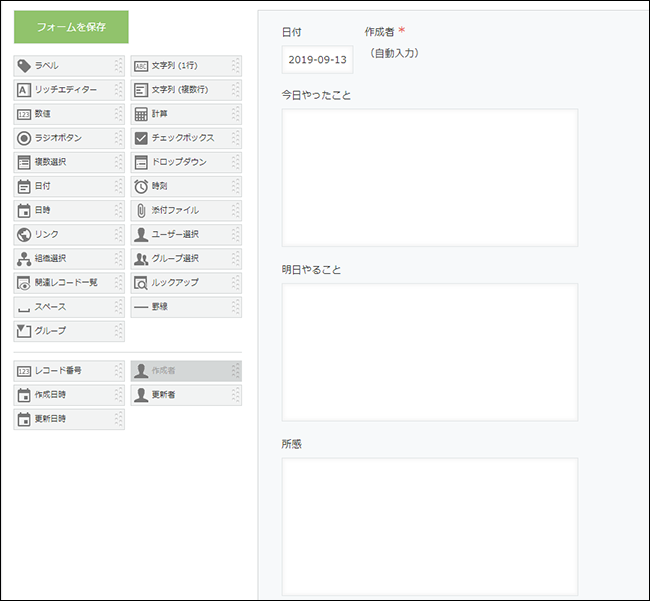This screenshot has width=650, height=601.
Task: Click the 組織選択 org chart icon
Action: pyautogui.click(x=24, y=258)
